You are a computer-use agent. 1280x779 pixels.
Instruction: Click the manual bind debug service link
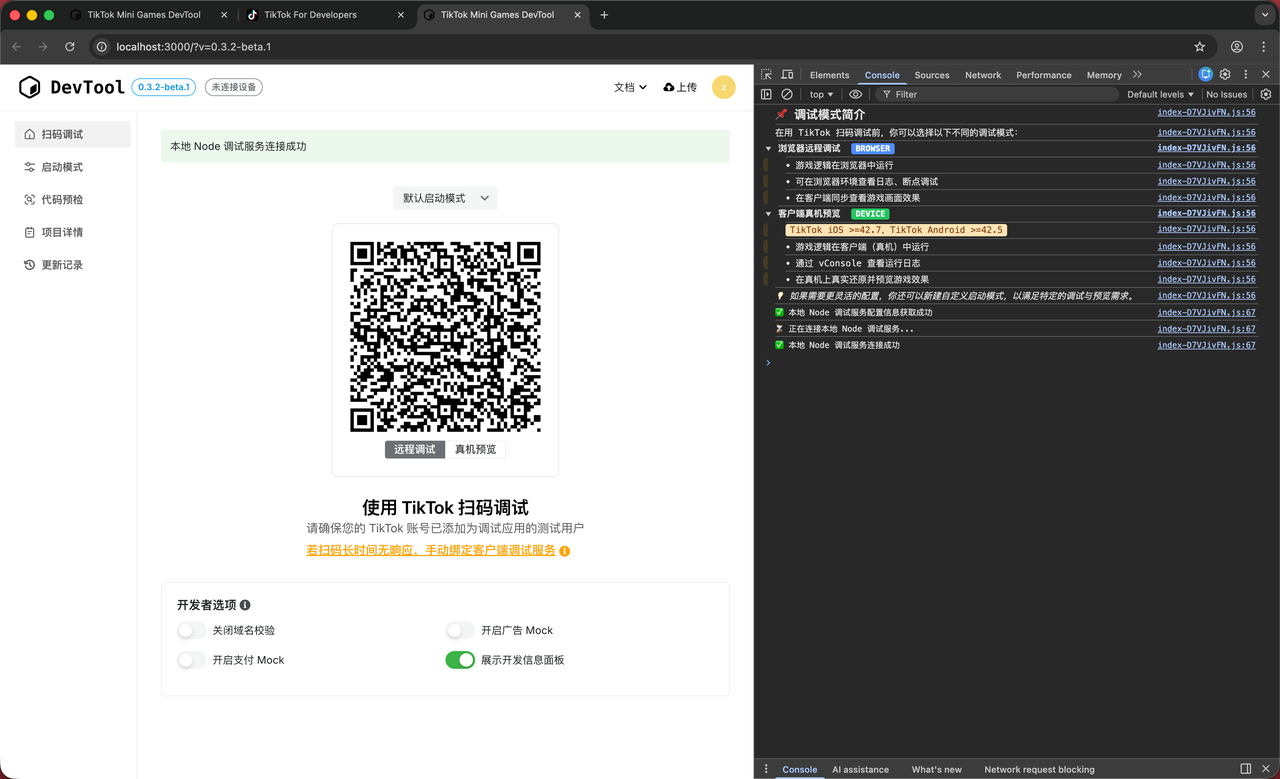[x=431, y=551]
